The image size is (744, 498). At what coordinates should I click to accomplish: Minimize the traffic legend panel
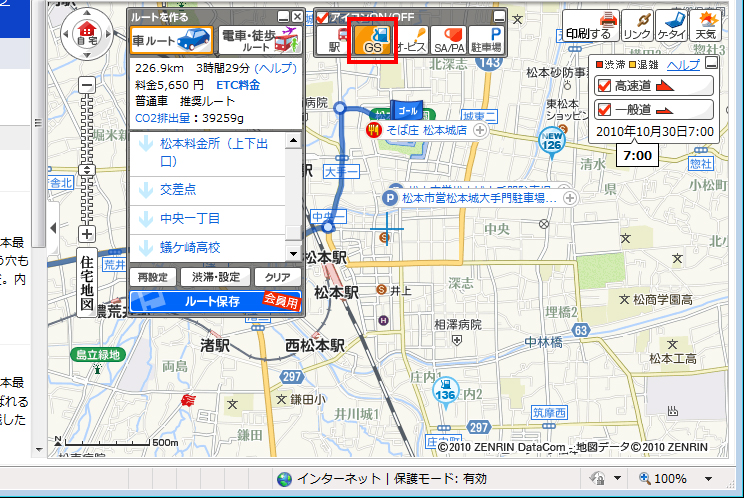click(x=711, y=63)
